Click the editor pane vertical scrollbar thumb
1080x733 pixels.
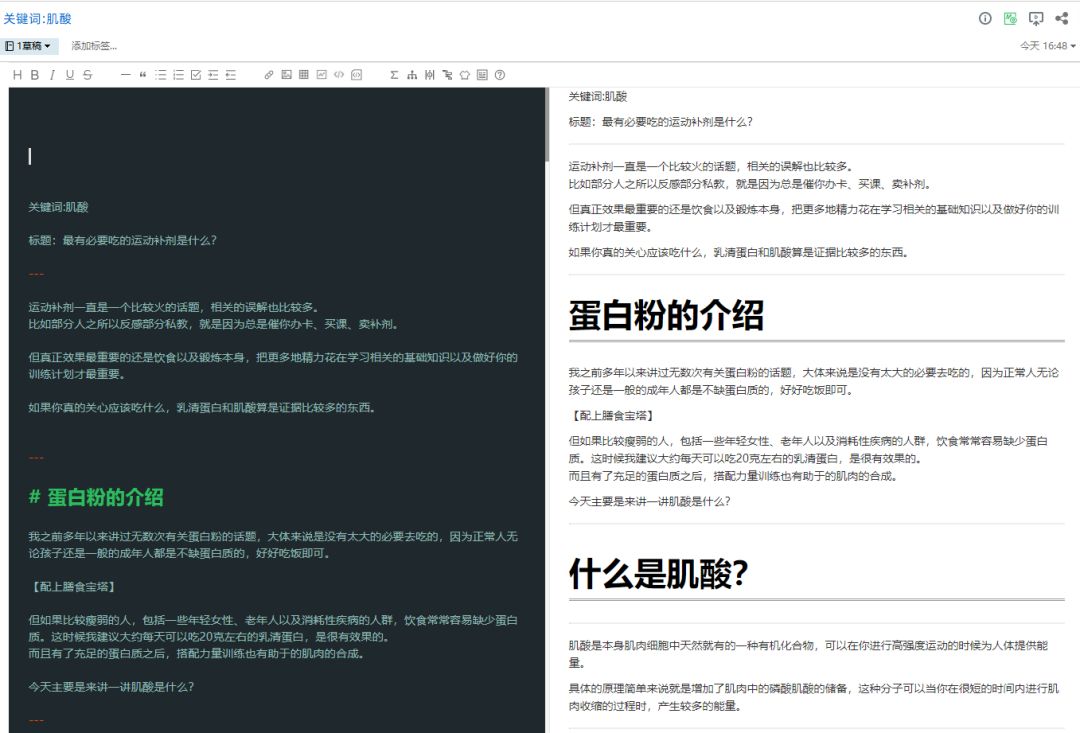(x=548, y=125)
